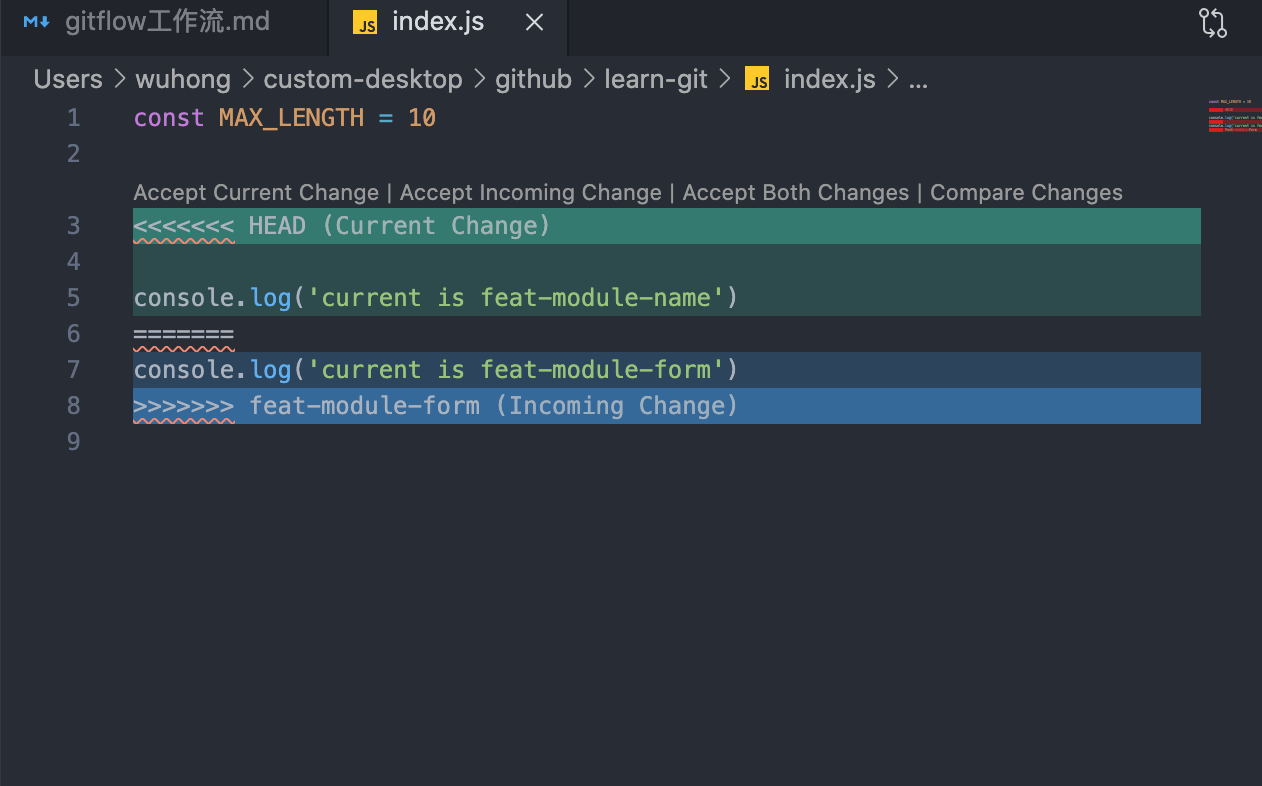
Task: Open the Users breadcrumb segment
Action: (x=68, y=80)
